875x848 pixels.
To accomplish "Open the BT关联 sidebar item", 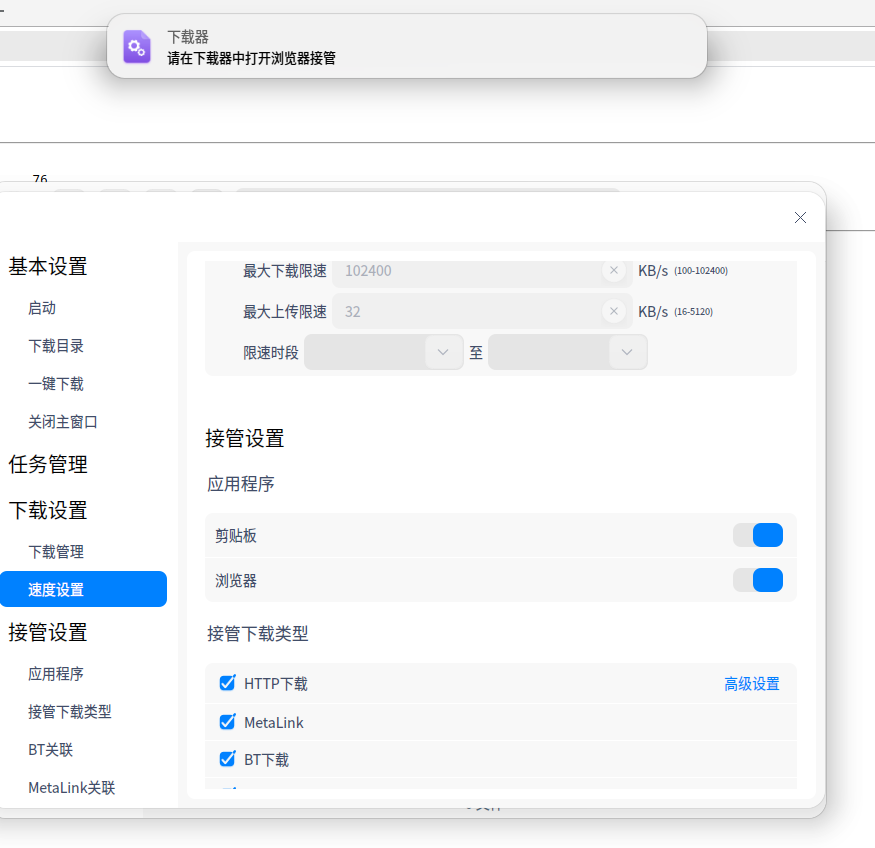I will point(50,750).
